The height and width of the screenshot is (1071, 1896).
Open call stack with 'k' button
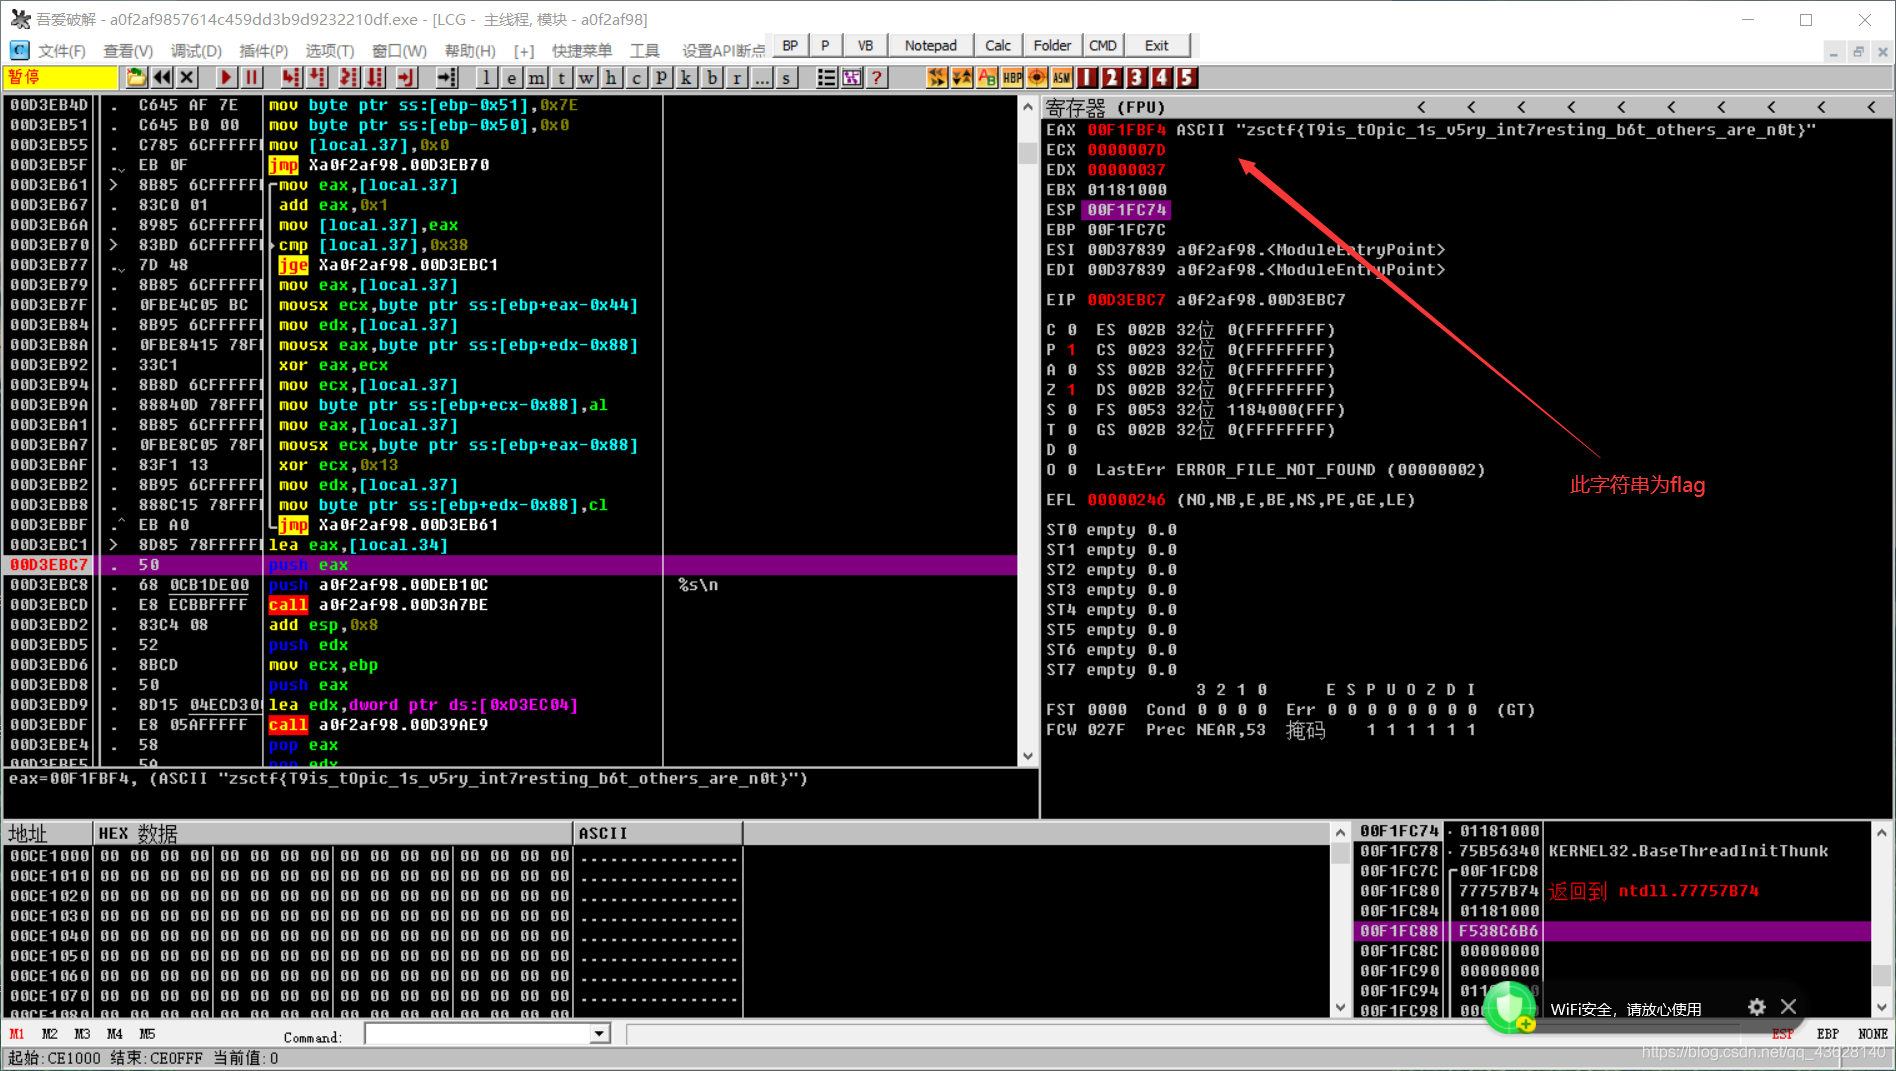pos(686,77)
